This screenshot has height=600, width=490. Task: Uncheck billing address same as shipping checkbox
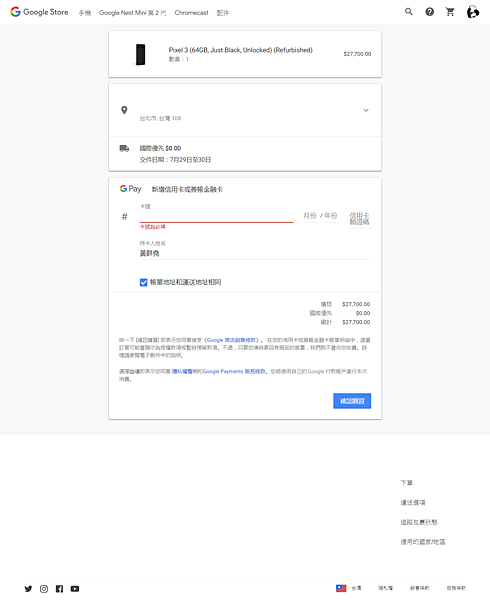click(x=143, y=282)
